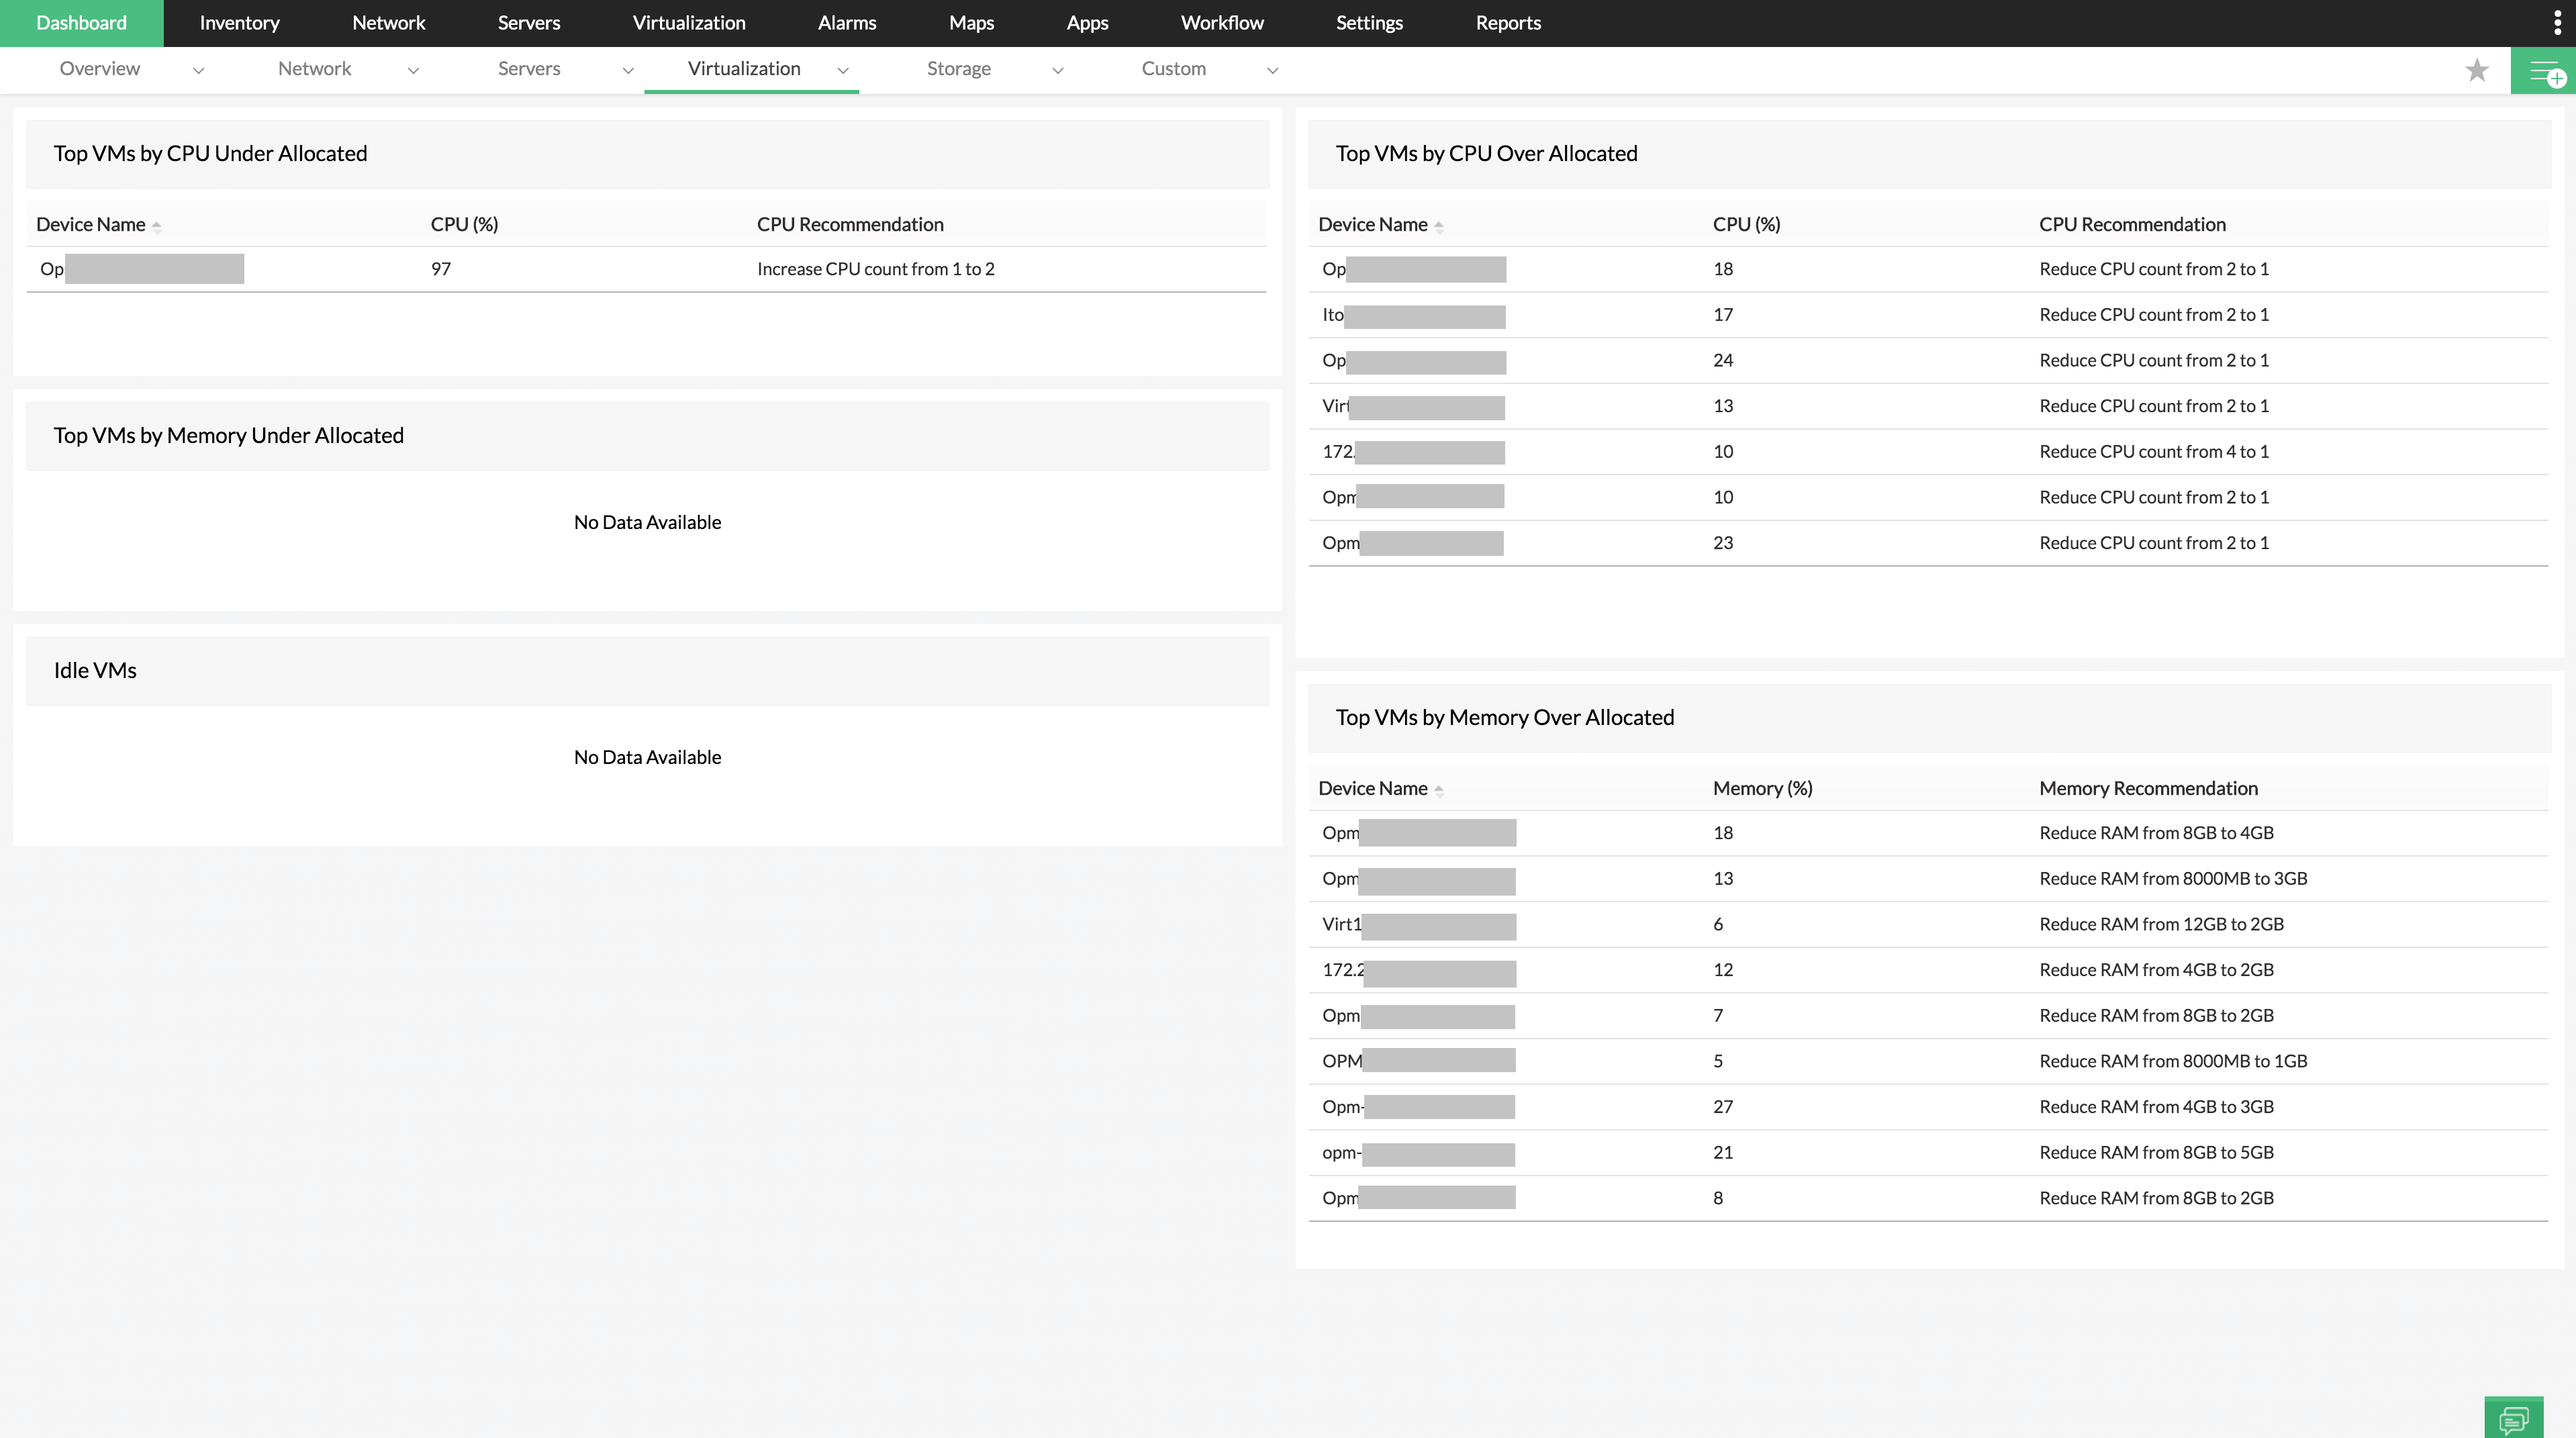Open the Maps navigation icon
Viewport: 2576px width, 1438px height.
click(969, 21)
